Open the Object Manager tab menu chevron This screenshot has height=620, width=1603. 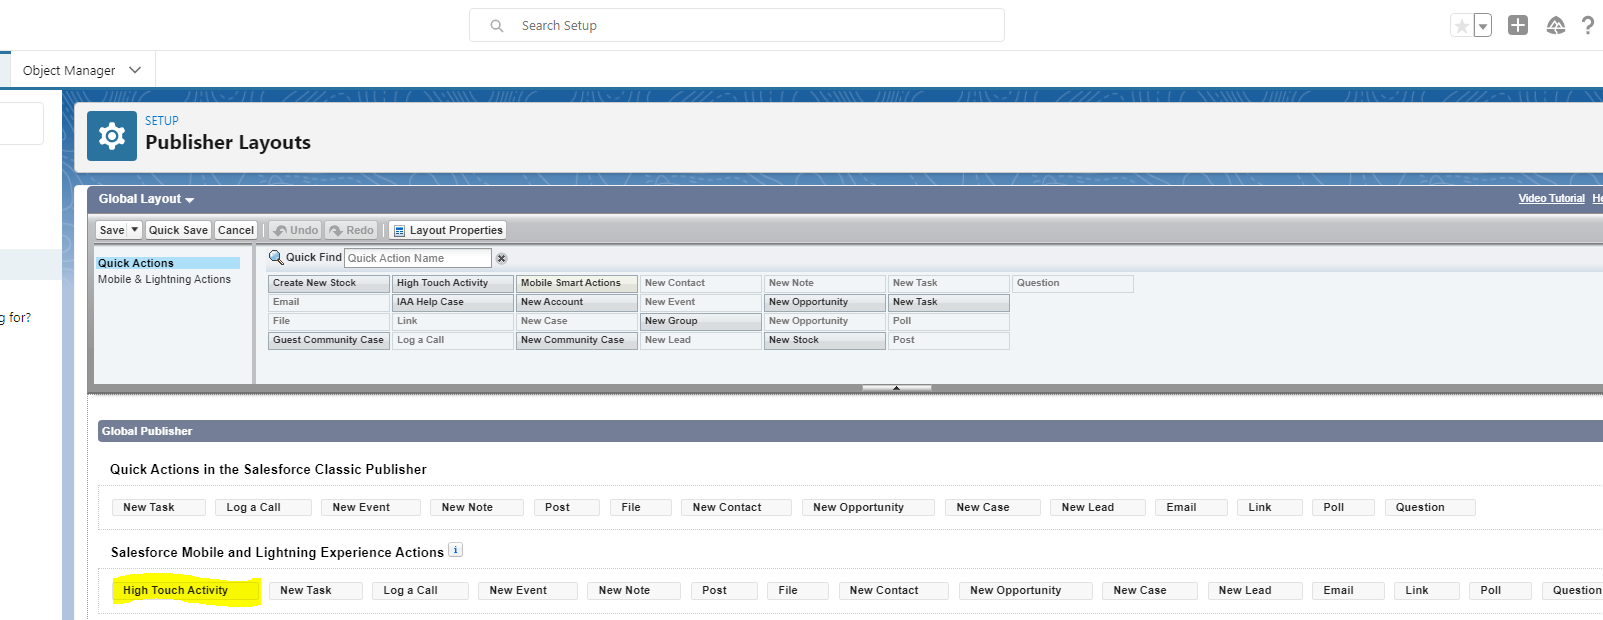point(135,70)
